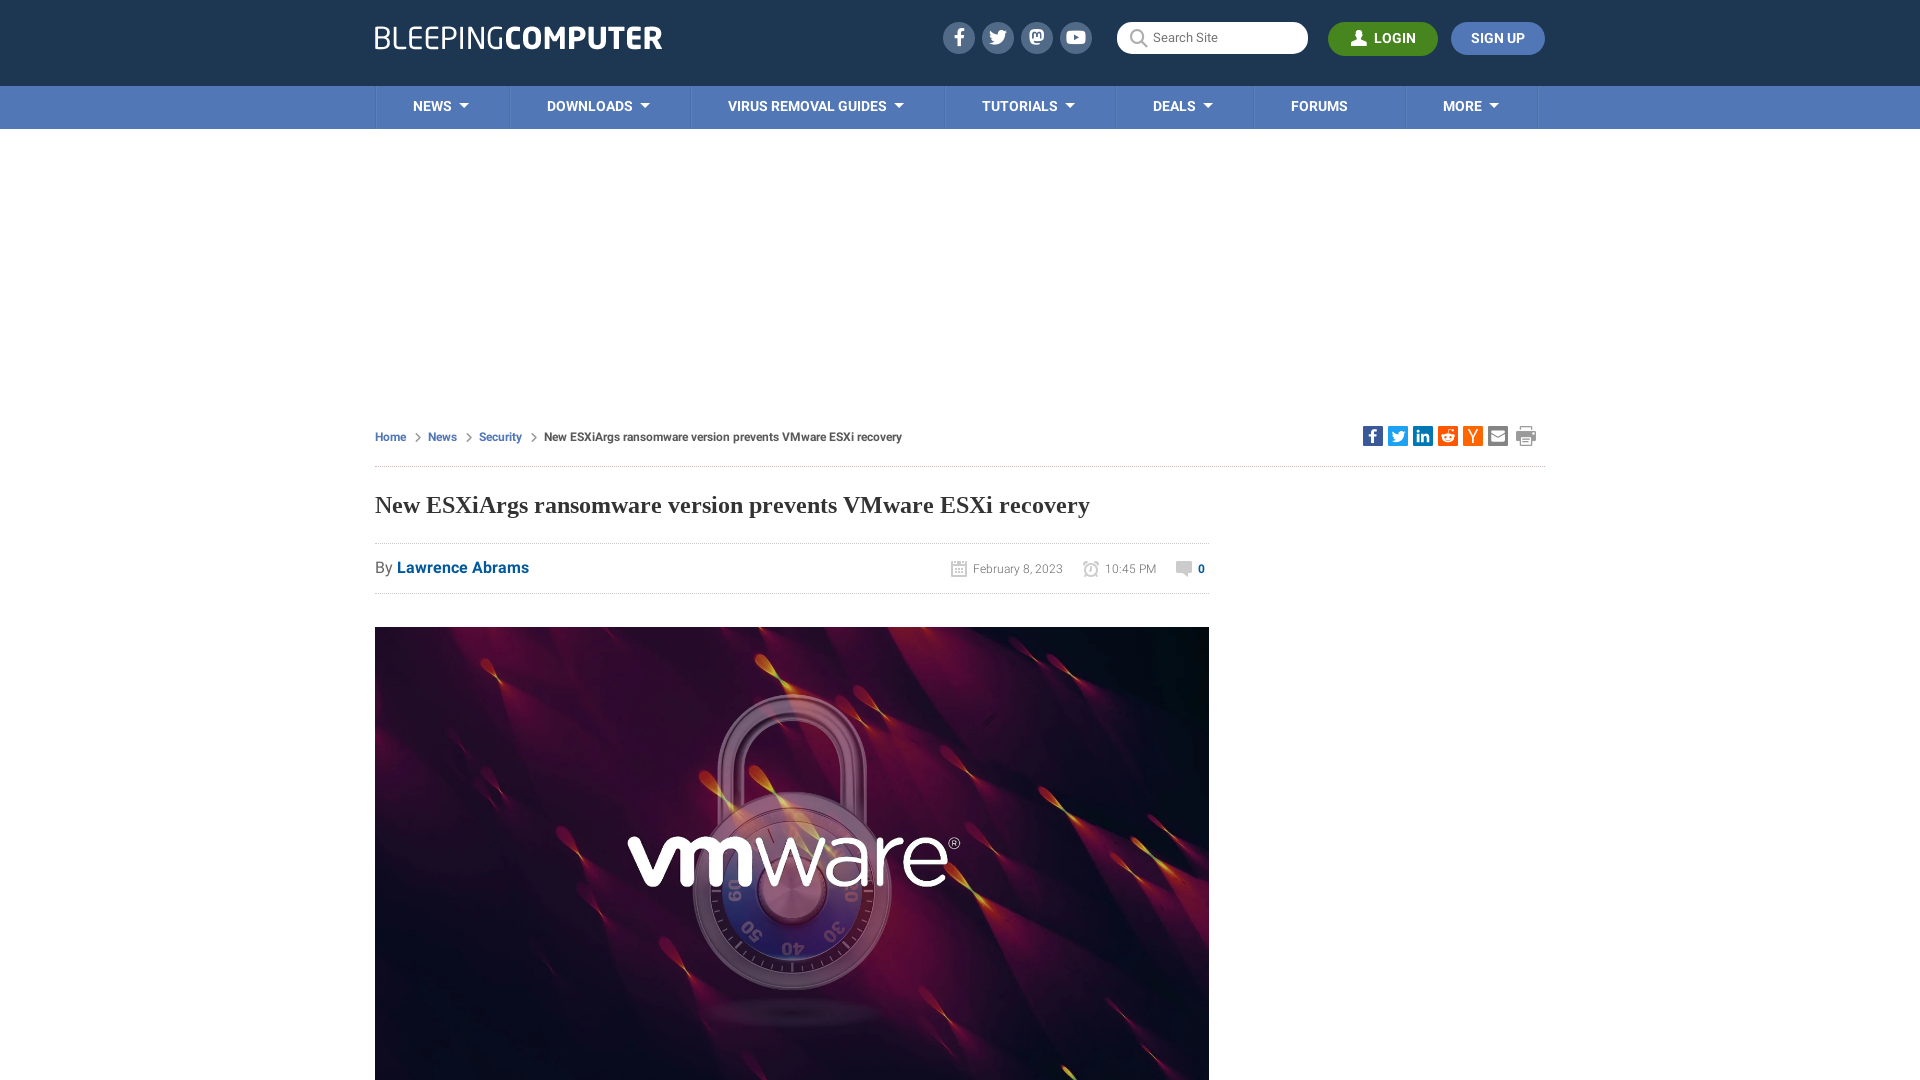Click the Twitter share icon
1920x1080 pixels.
click(1398, 435)
